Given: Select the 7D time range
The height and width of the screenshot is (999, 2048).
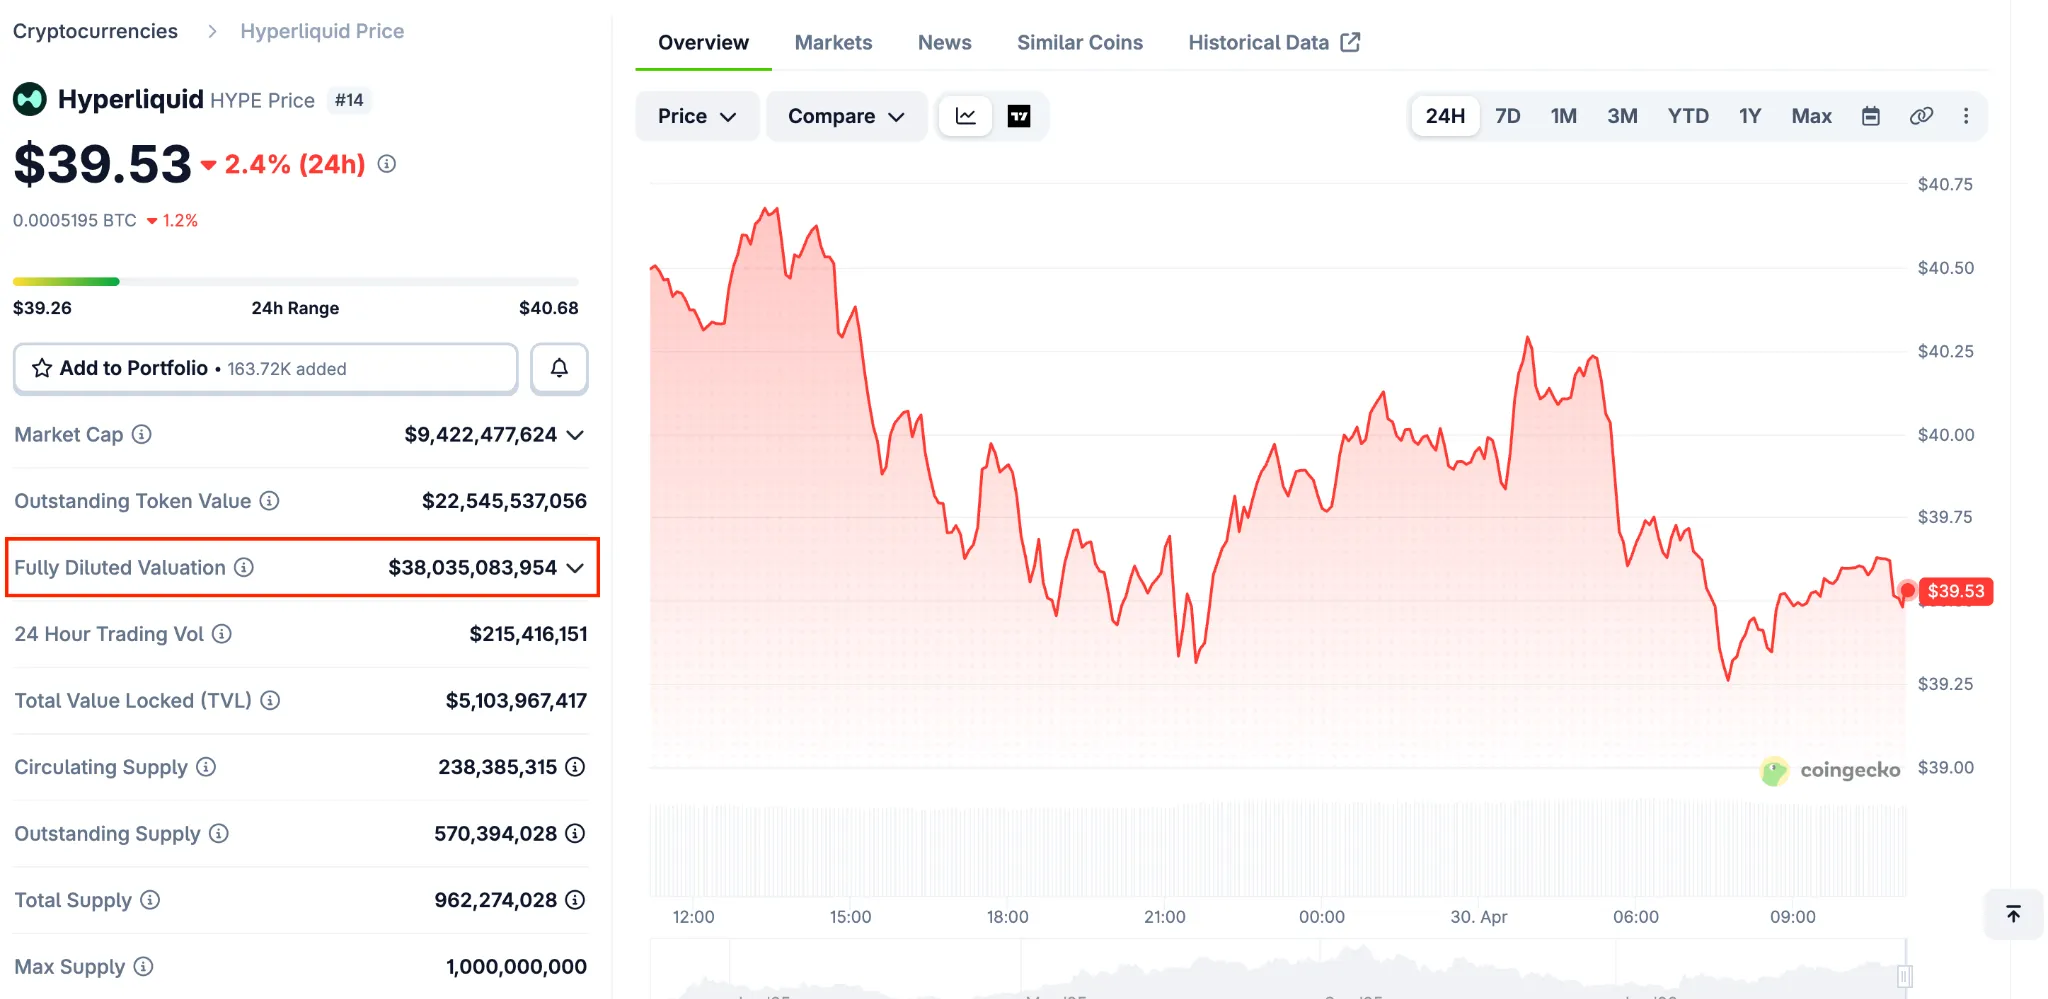Looking at the screenshot, I should click(1507, 117).
